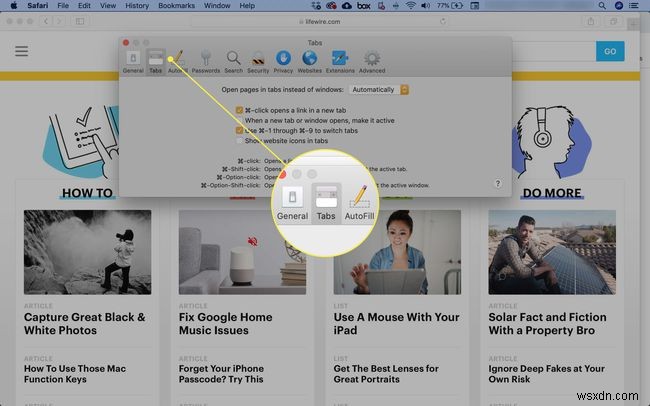This screenshot has height=406, width=650.
Task: Open the Search preferences pane
Action: click(233, 62)
